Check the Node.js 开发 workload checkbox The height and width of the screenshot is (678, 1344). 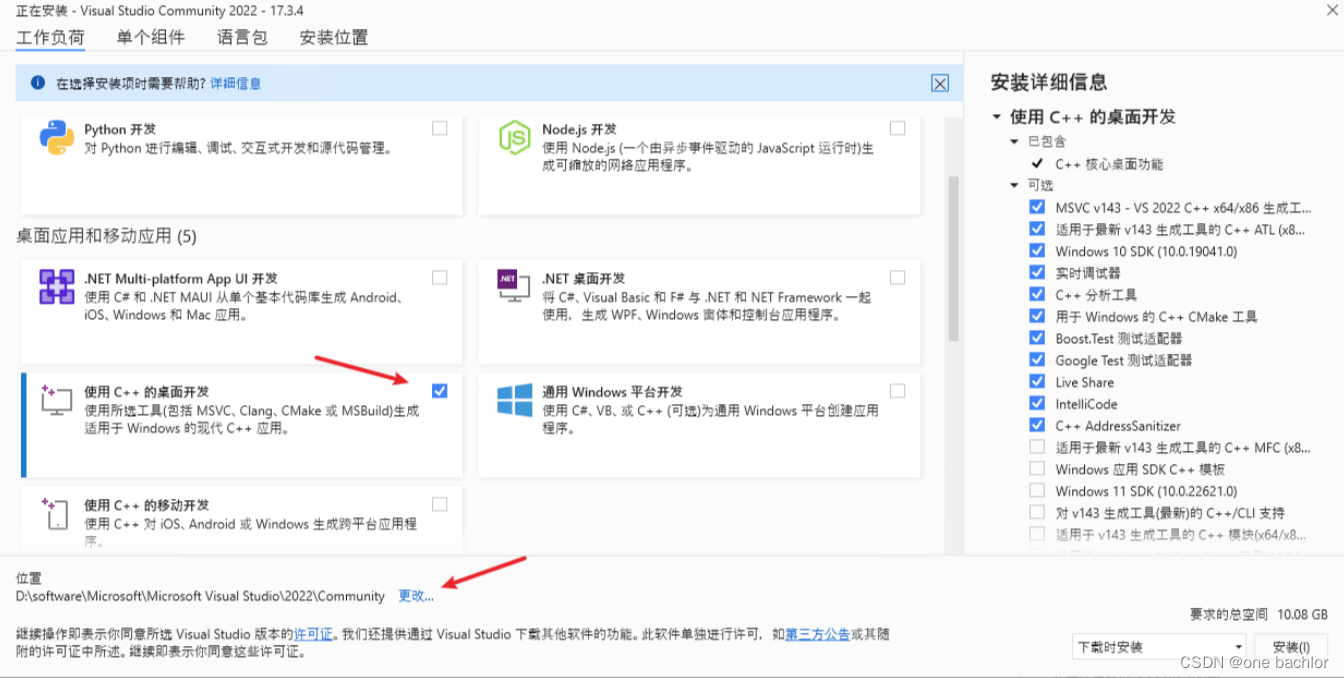pyautogui.click(x=898, y=128)
